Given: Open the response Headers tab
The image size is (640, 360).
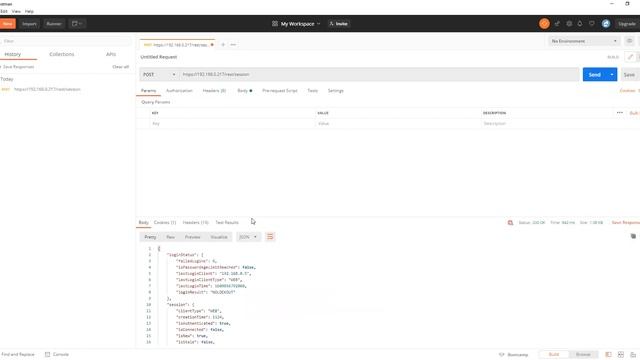Looking at the screenshot, I should click(196, 222).
